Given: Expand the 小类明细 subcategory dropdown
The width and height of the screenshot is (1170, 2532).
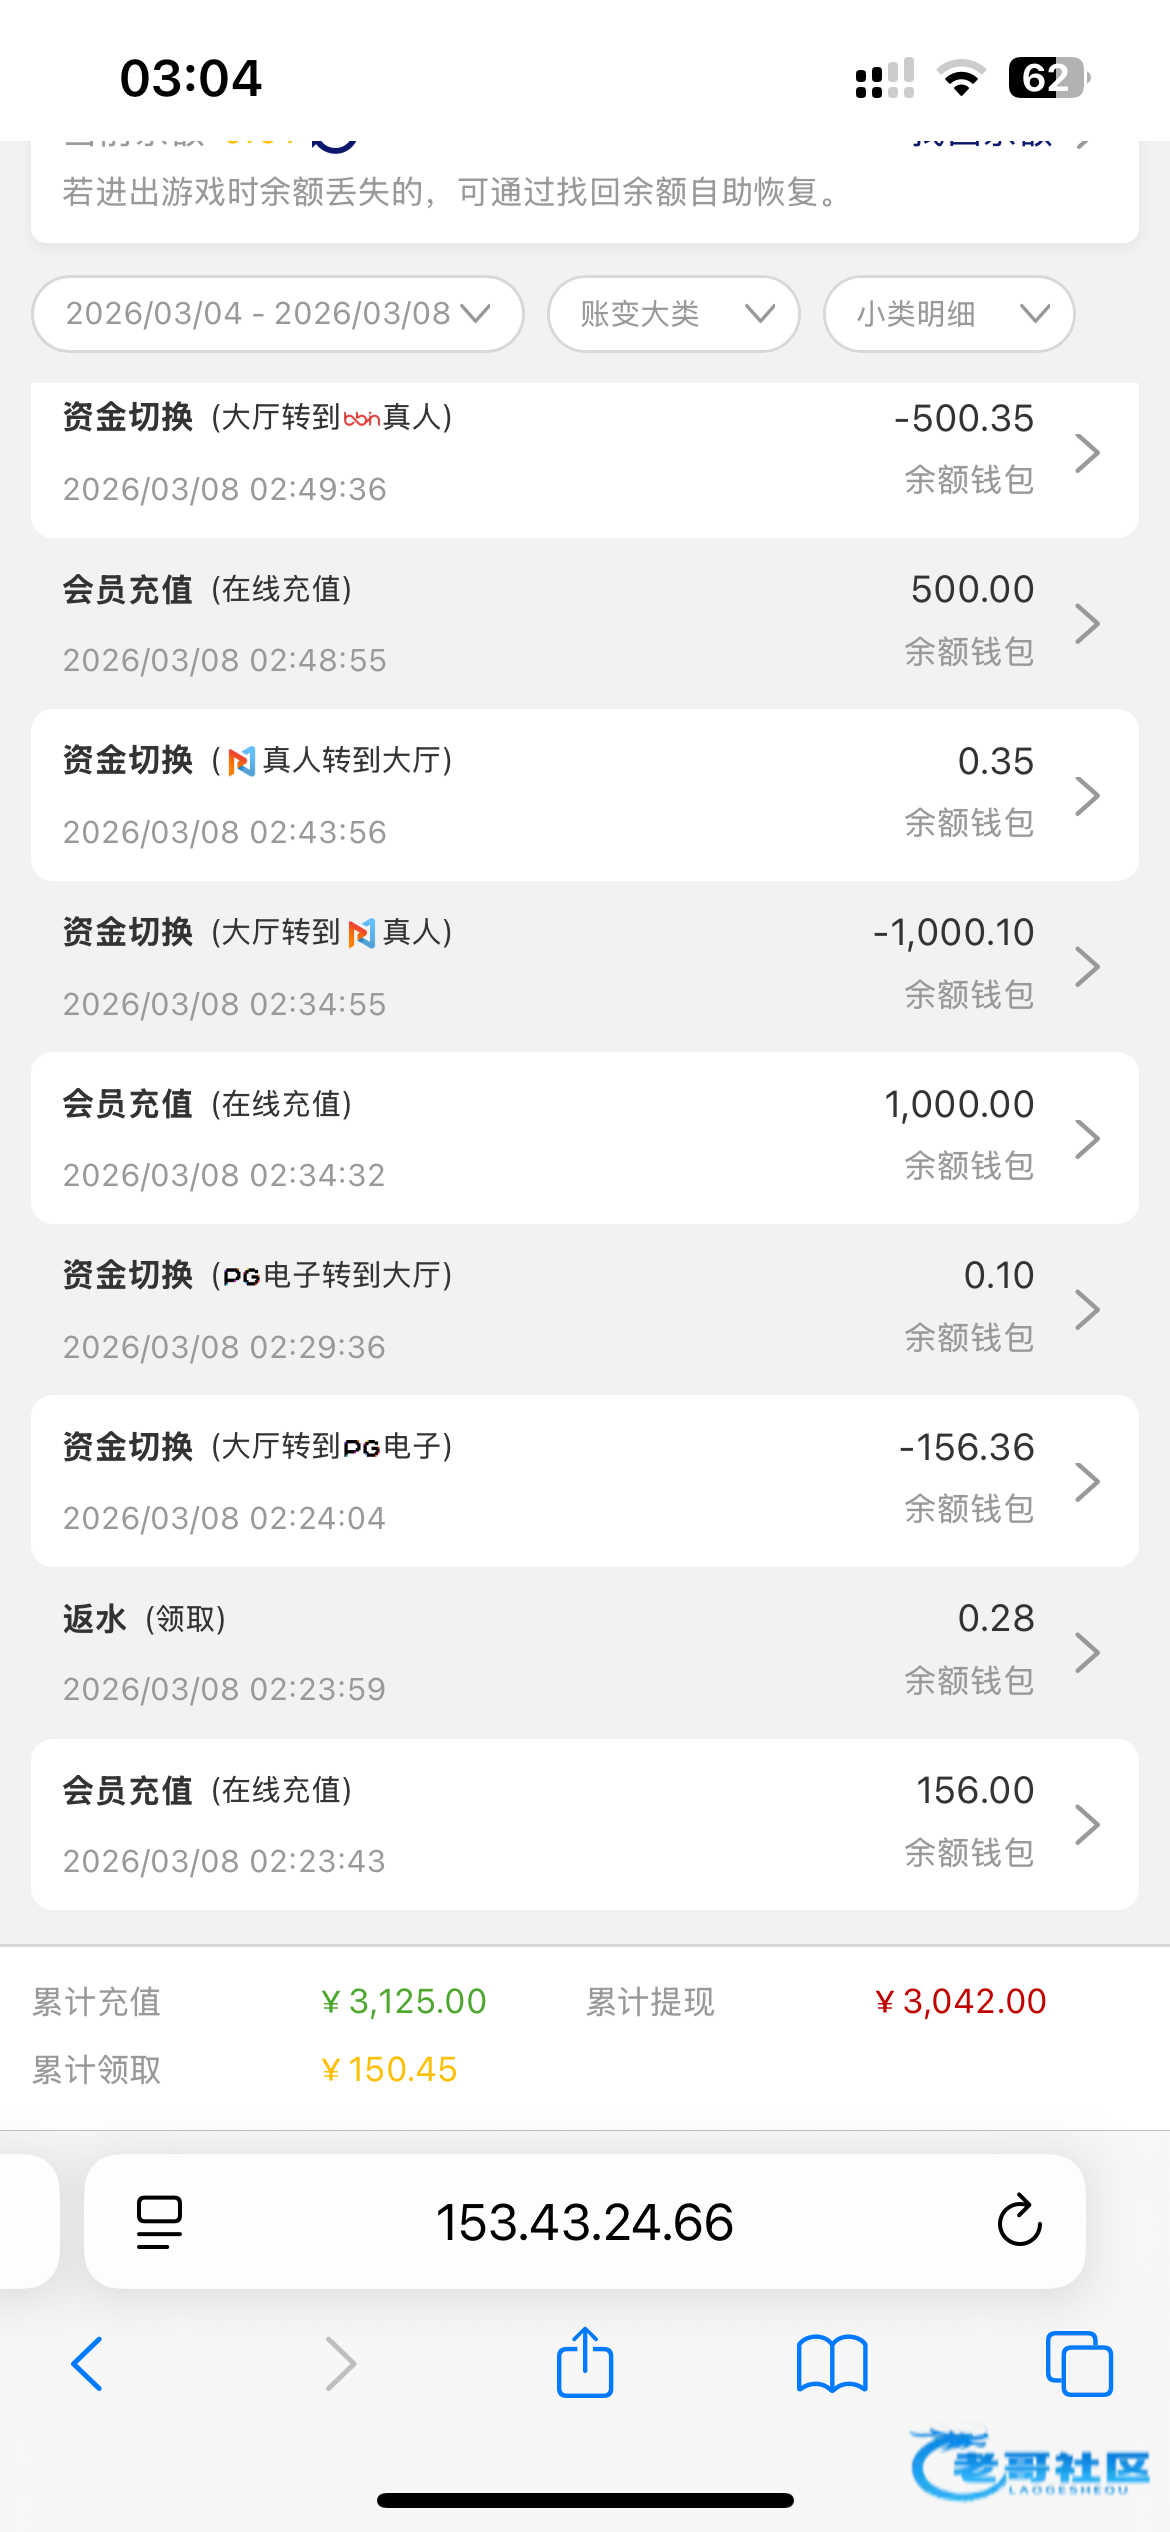Looking at the screenshot, I should (x=949, y=314).
